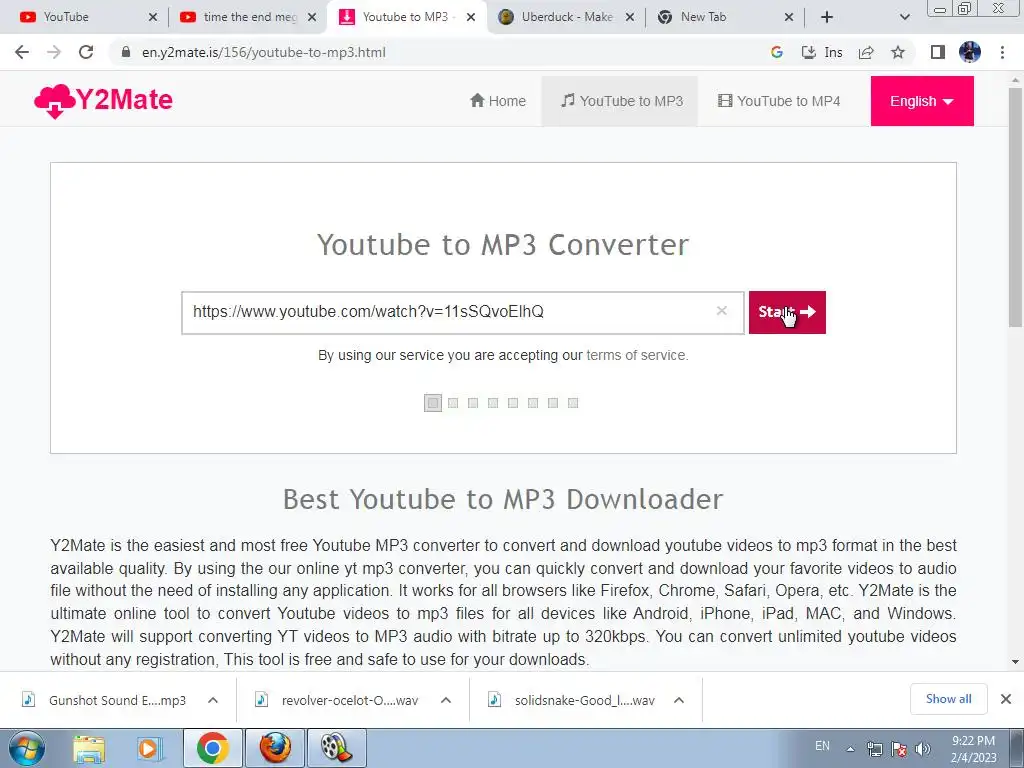1024x768 pixels.
Task: Click the Y2Mate logo
Action: (x=103, y=101)
